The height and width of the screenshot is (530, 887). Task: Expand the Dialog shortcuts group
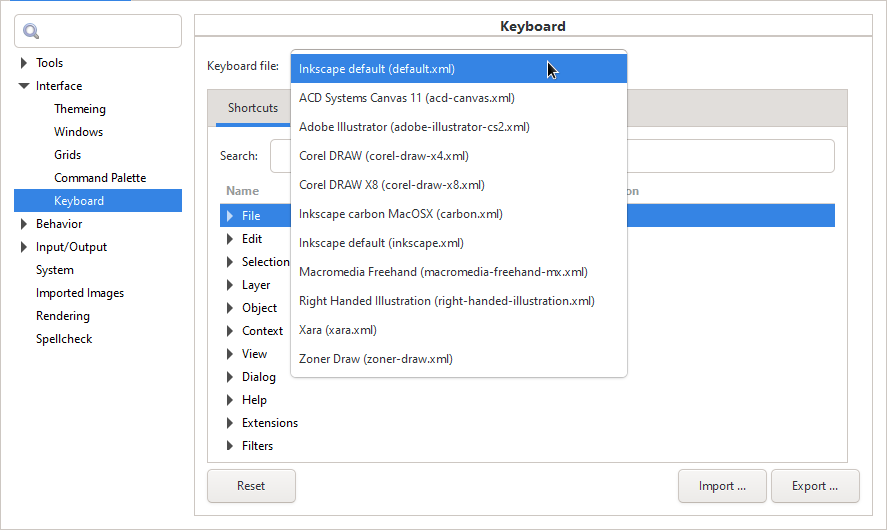pyautogui.click(x=230, y=377)
